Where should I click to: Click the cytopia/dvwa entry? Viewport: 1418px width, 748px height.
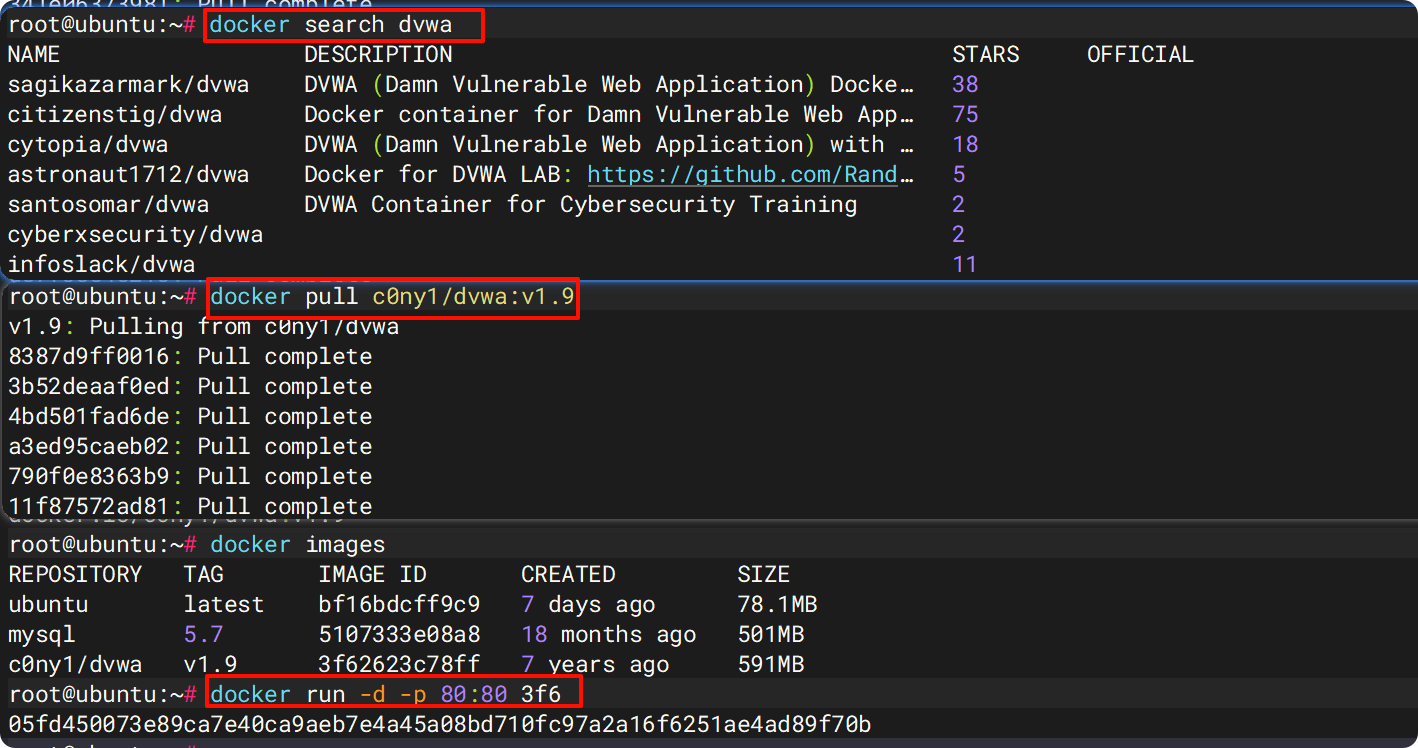coord(88,145)
